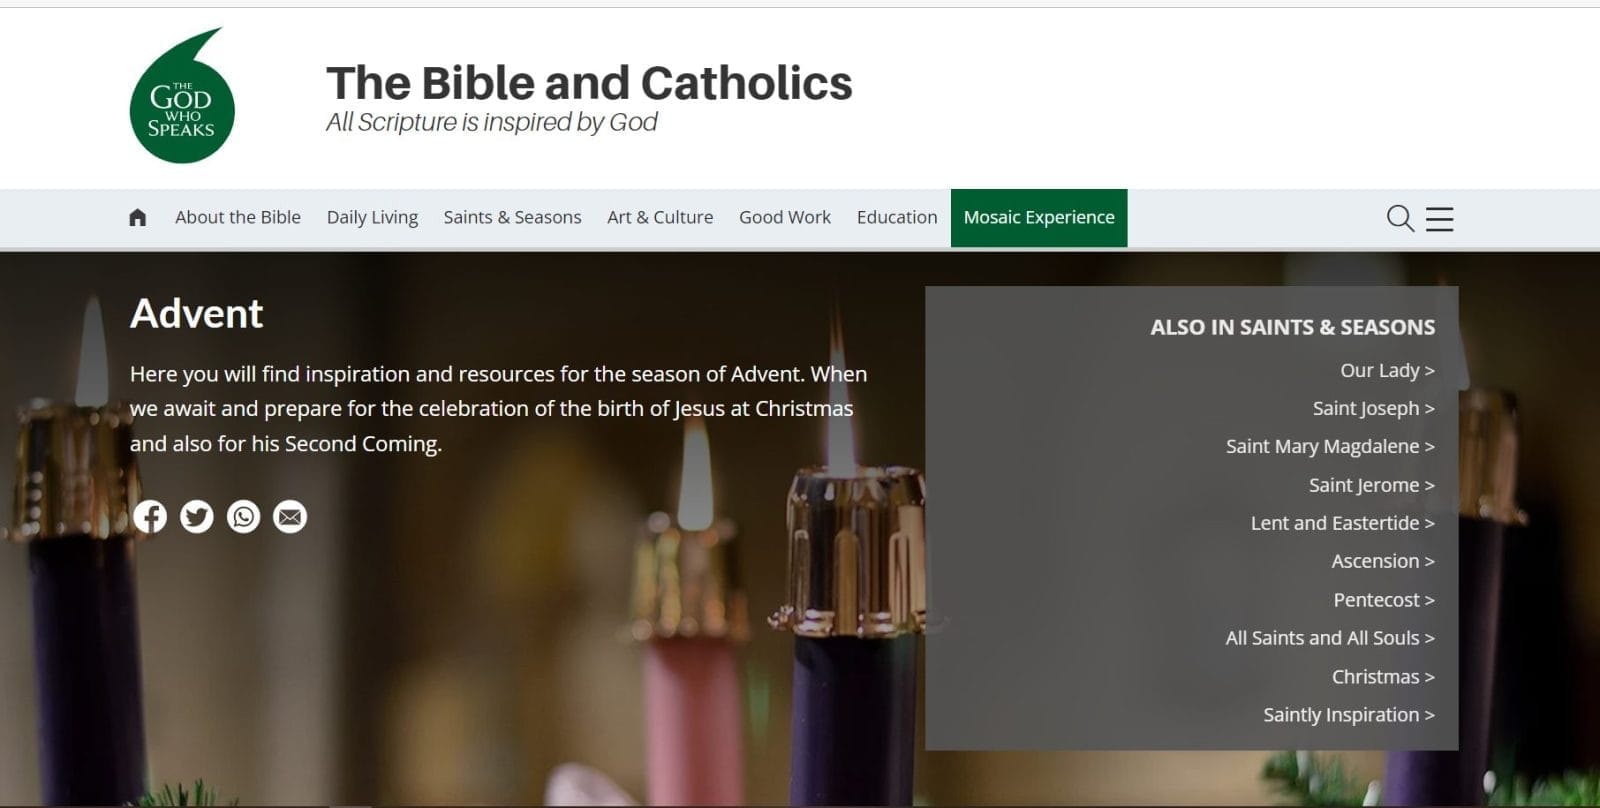
Task: Expand the Art & Culture menu
Action: click(660, 218)
